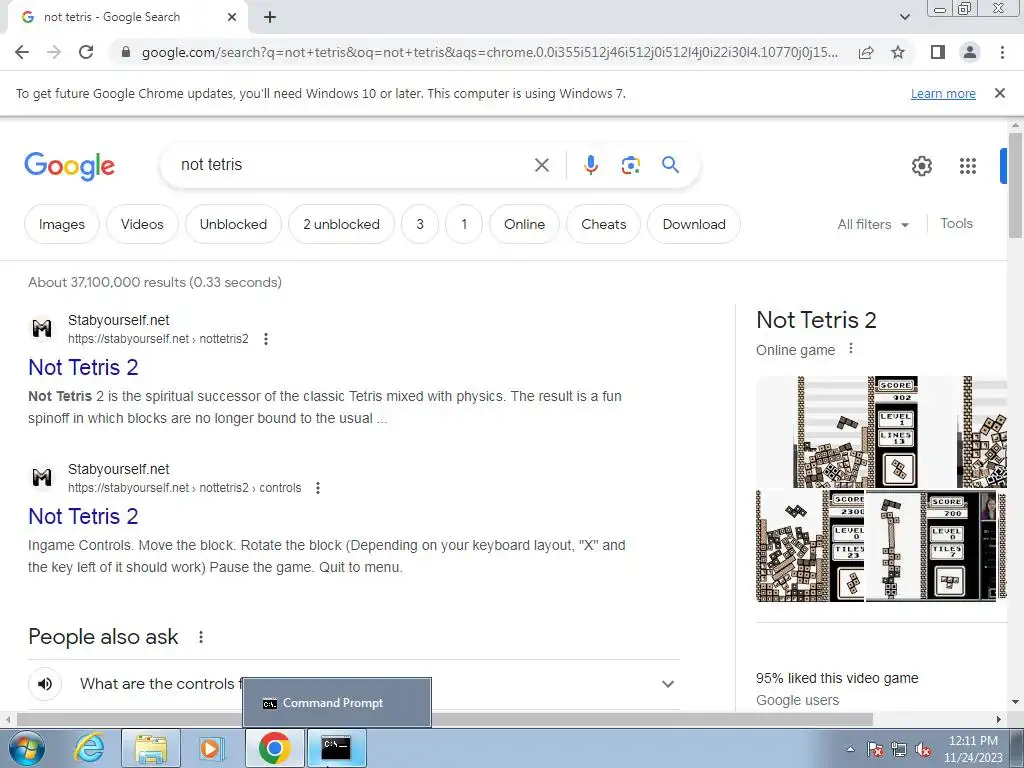Click the Stabyourself favicon of the controls result
This screenshot has width=1024, height=768.
point(42,477)
